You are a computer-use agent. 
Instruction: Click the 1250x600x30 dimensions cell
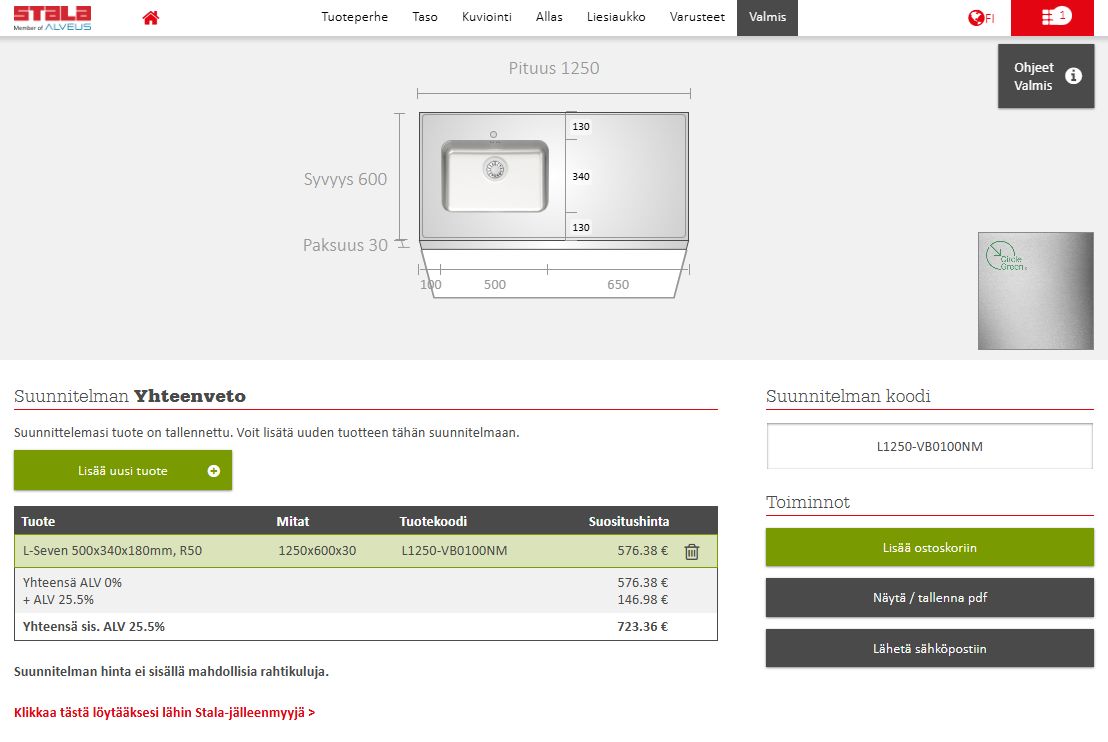(317, 550)
